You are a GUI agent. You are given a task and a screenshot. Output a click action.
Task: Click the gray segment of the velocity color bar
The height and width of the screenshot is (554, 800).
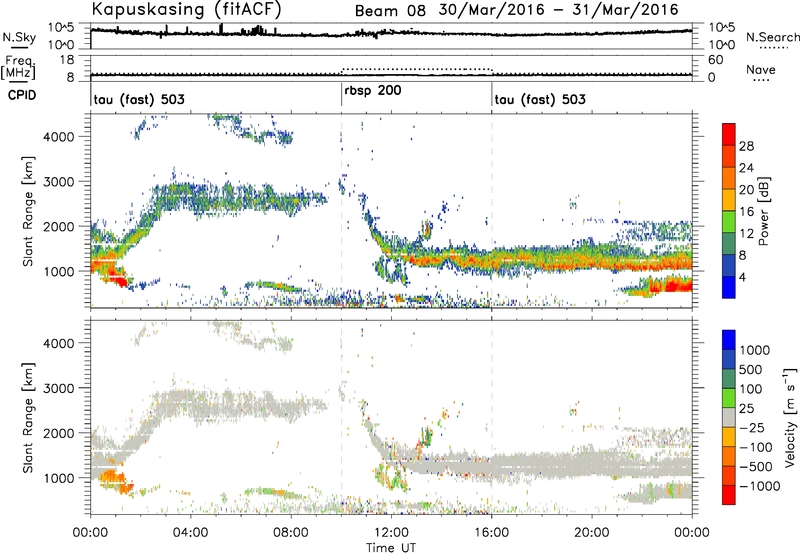729,417
